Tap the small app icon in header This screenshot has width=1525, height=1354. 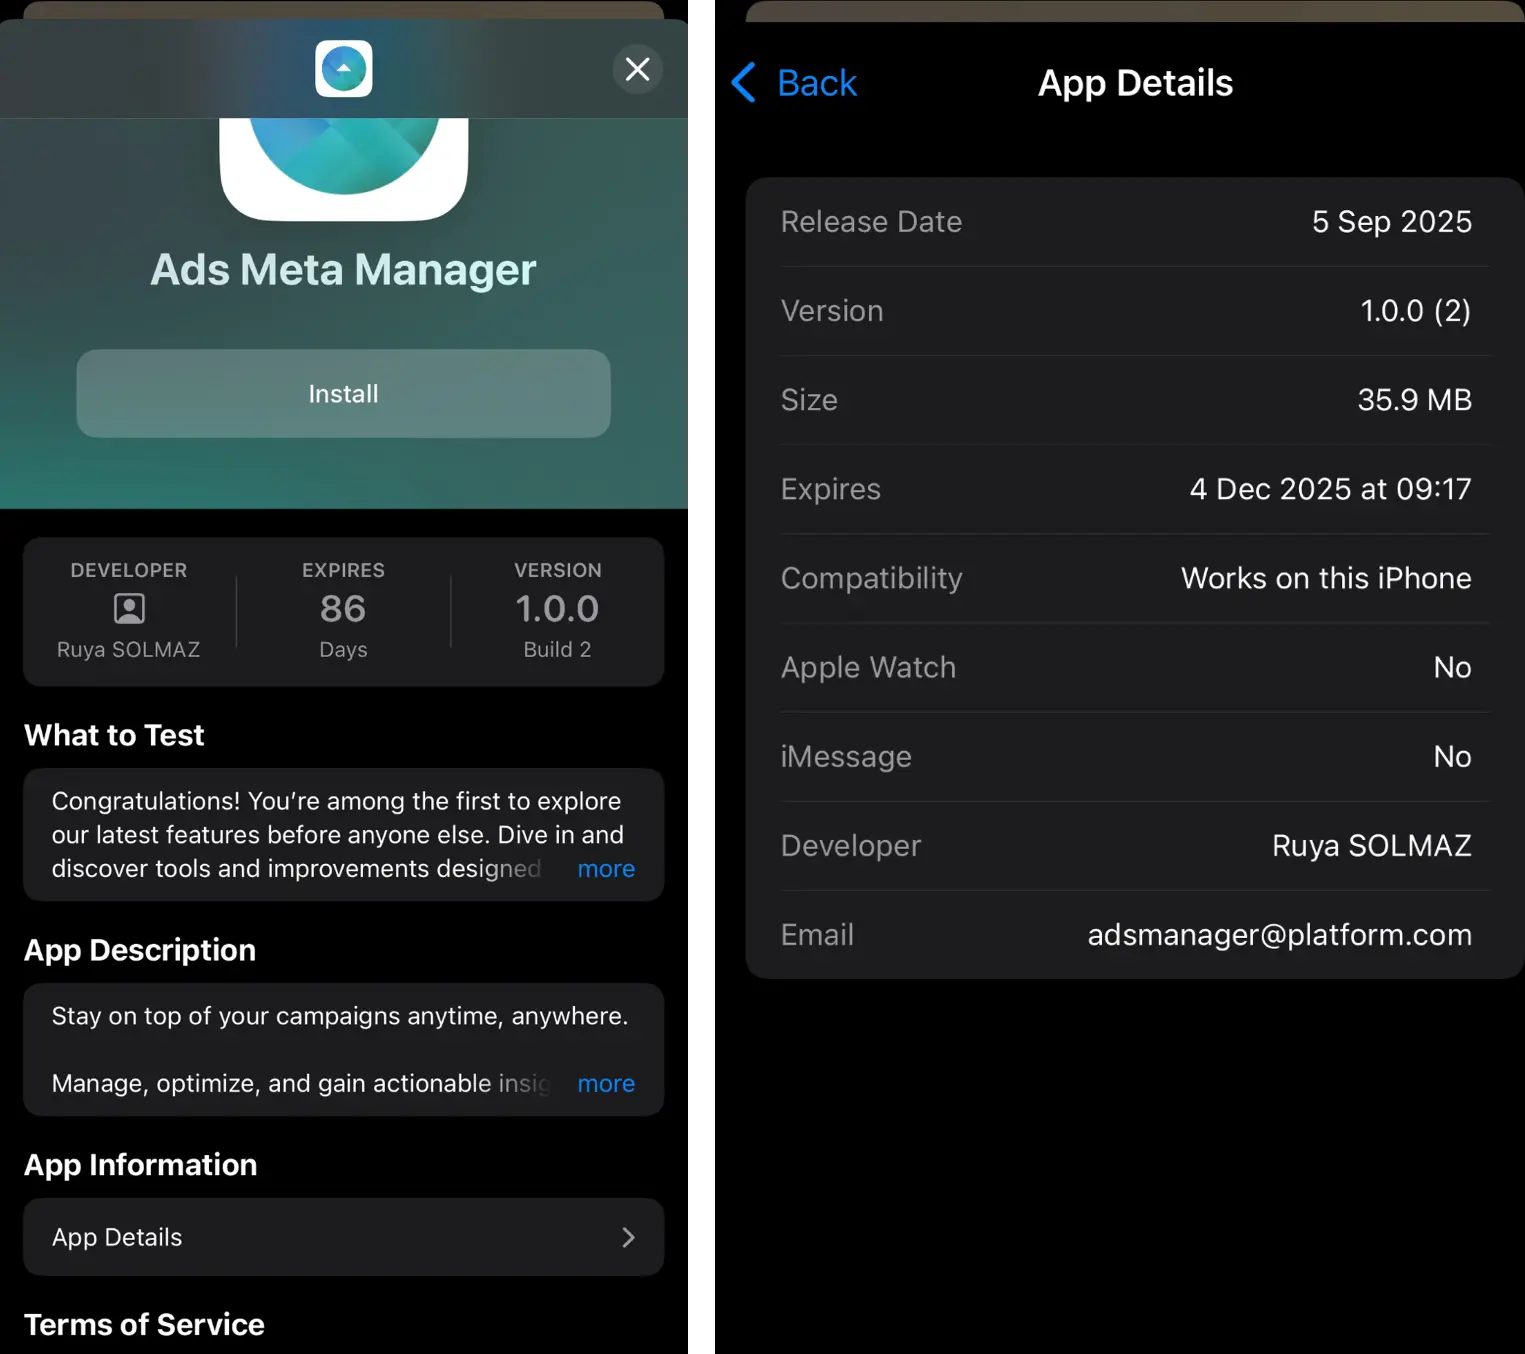coord(344,69)
